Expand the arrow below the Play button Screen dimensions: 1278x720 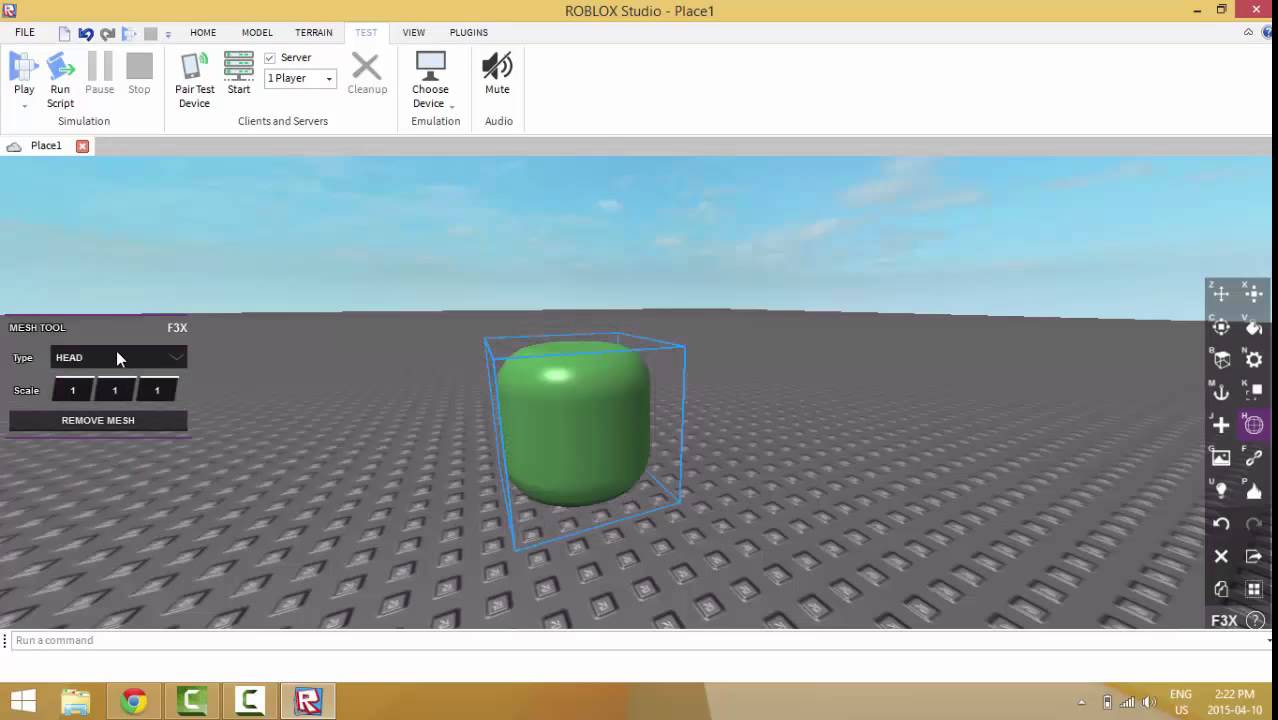24,105
